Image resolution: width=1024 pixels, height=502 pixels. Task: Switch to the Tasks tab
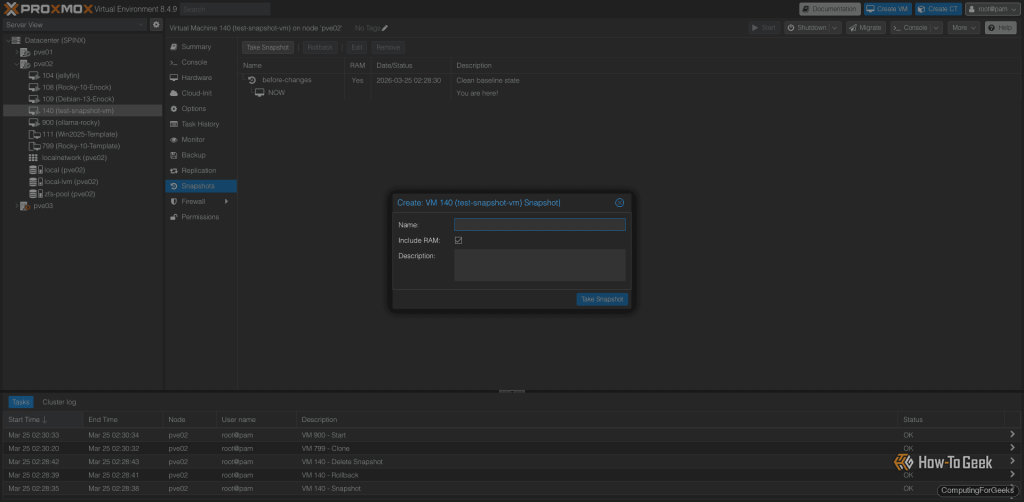pyautogui.click(x=21, y=402)
